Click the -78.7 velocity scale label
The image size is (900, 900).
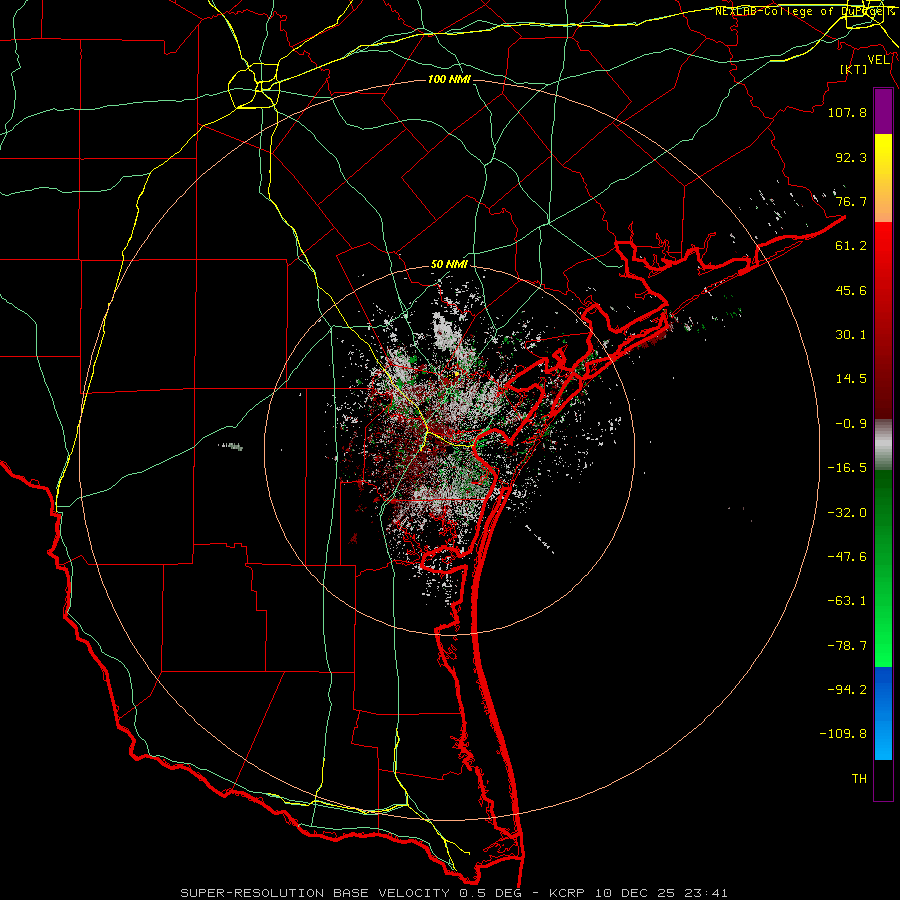click(x=847, y=646)
